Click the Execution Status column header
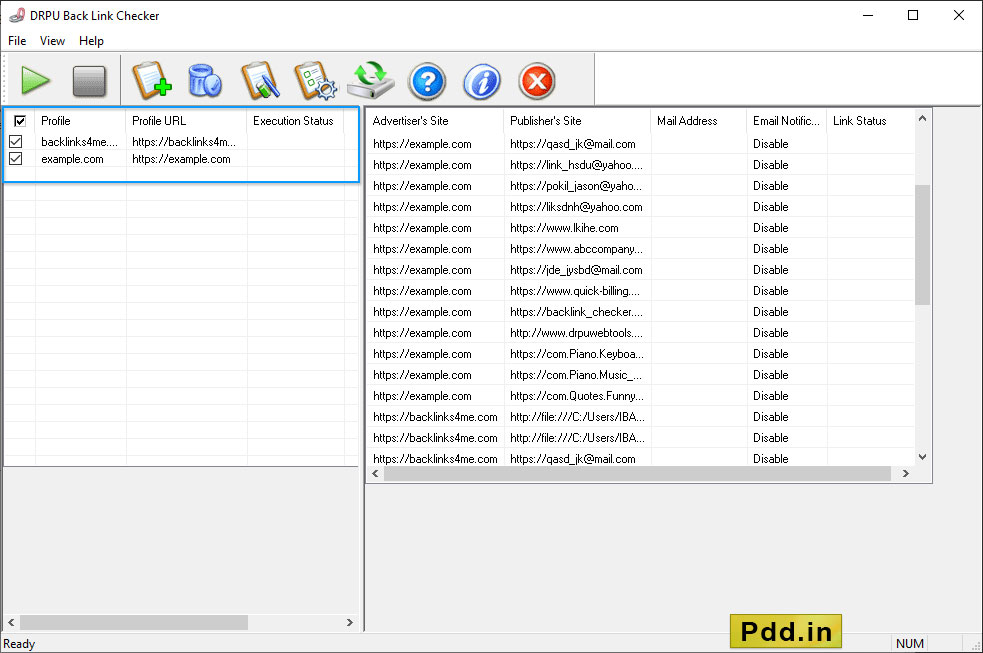The image size is (983, 653). click(x=295, y=121)
